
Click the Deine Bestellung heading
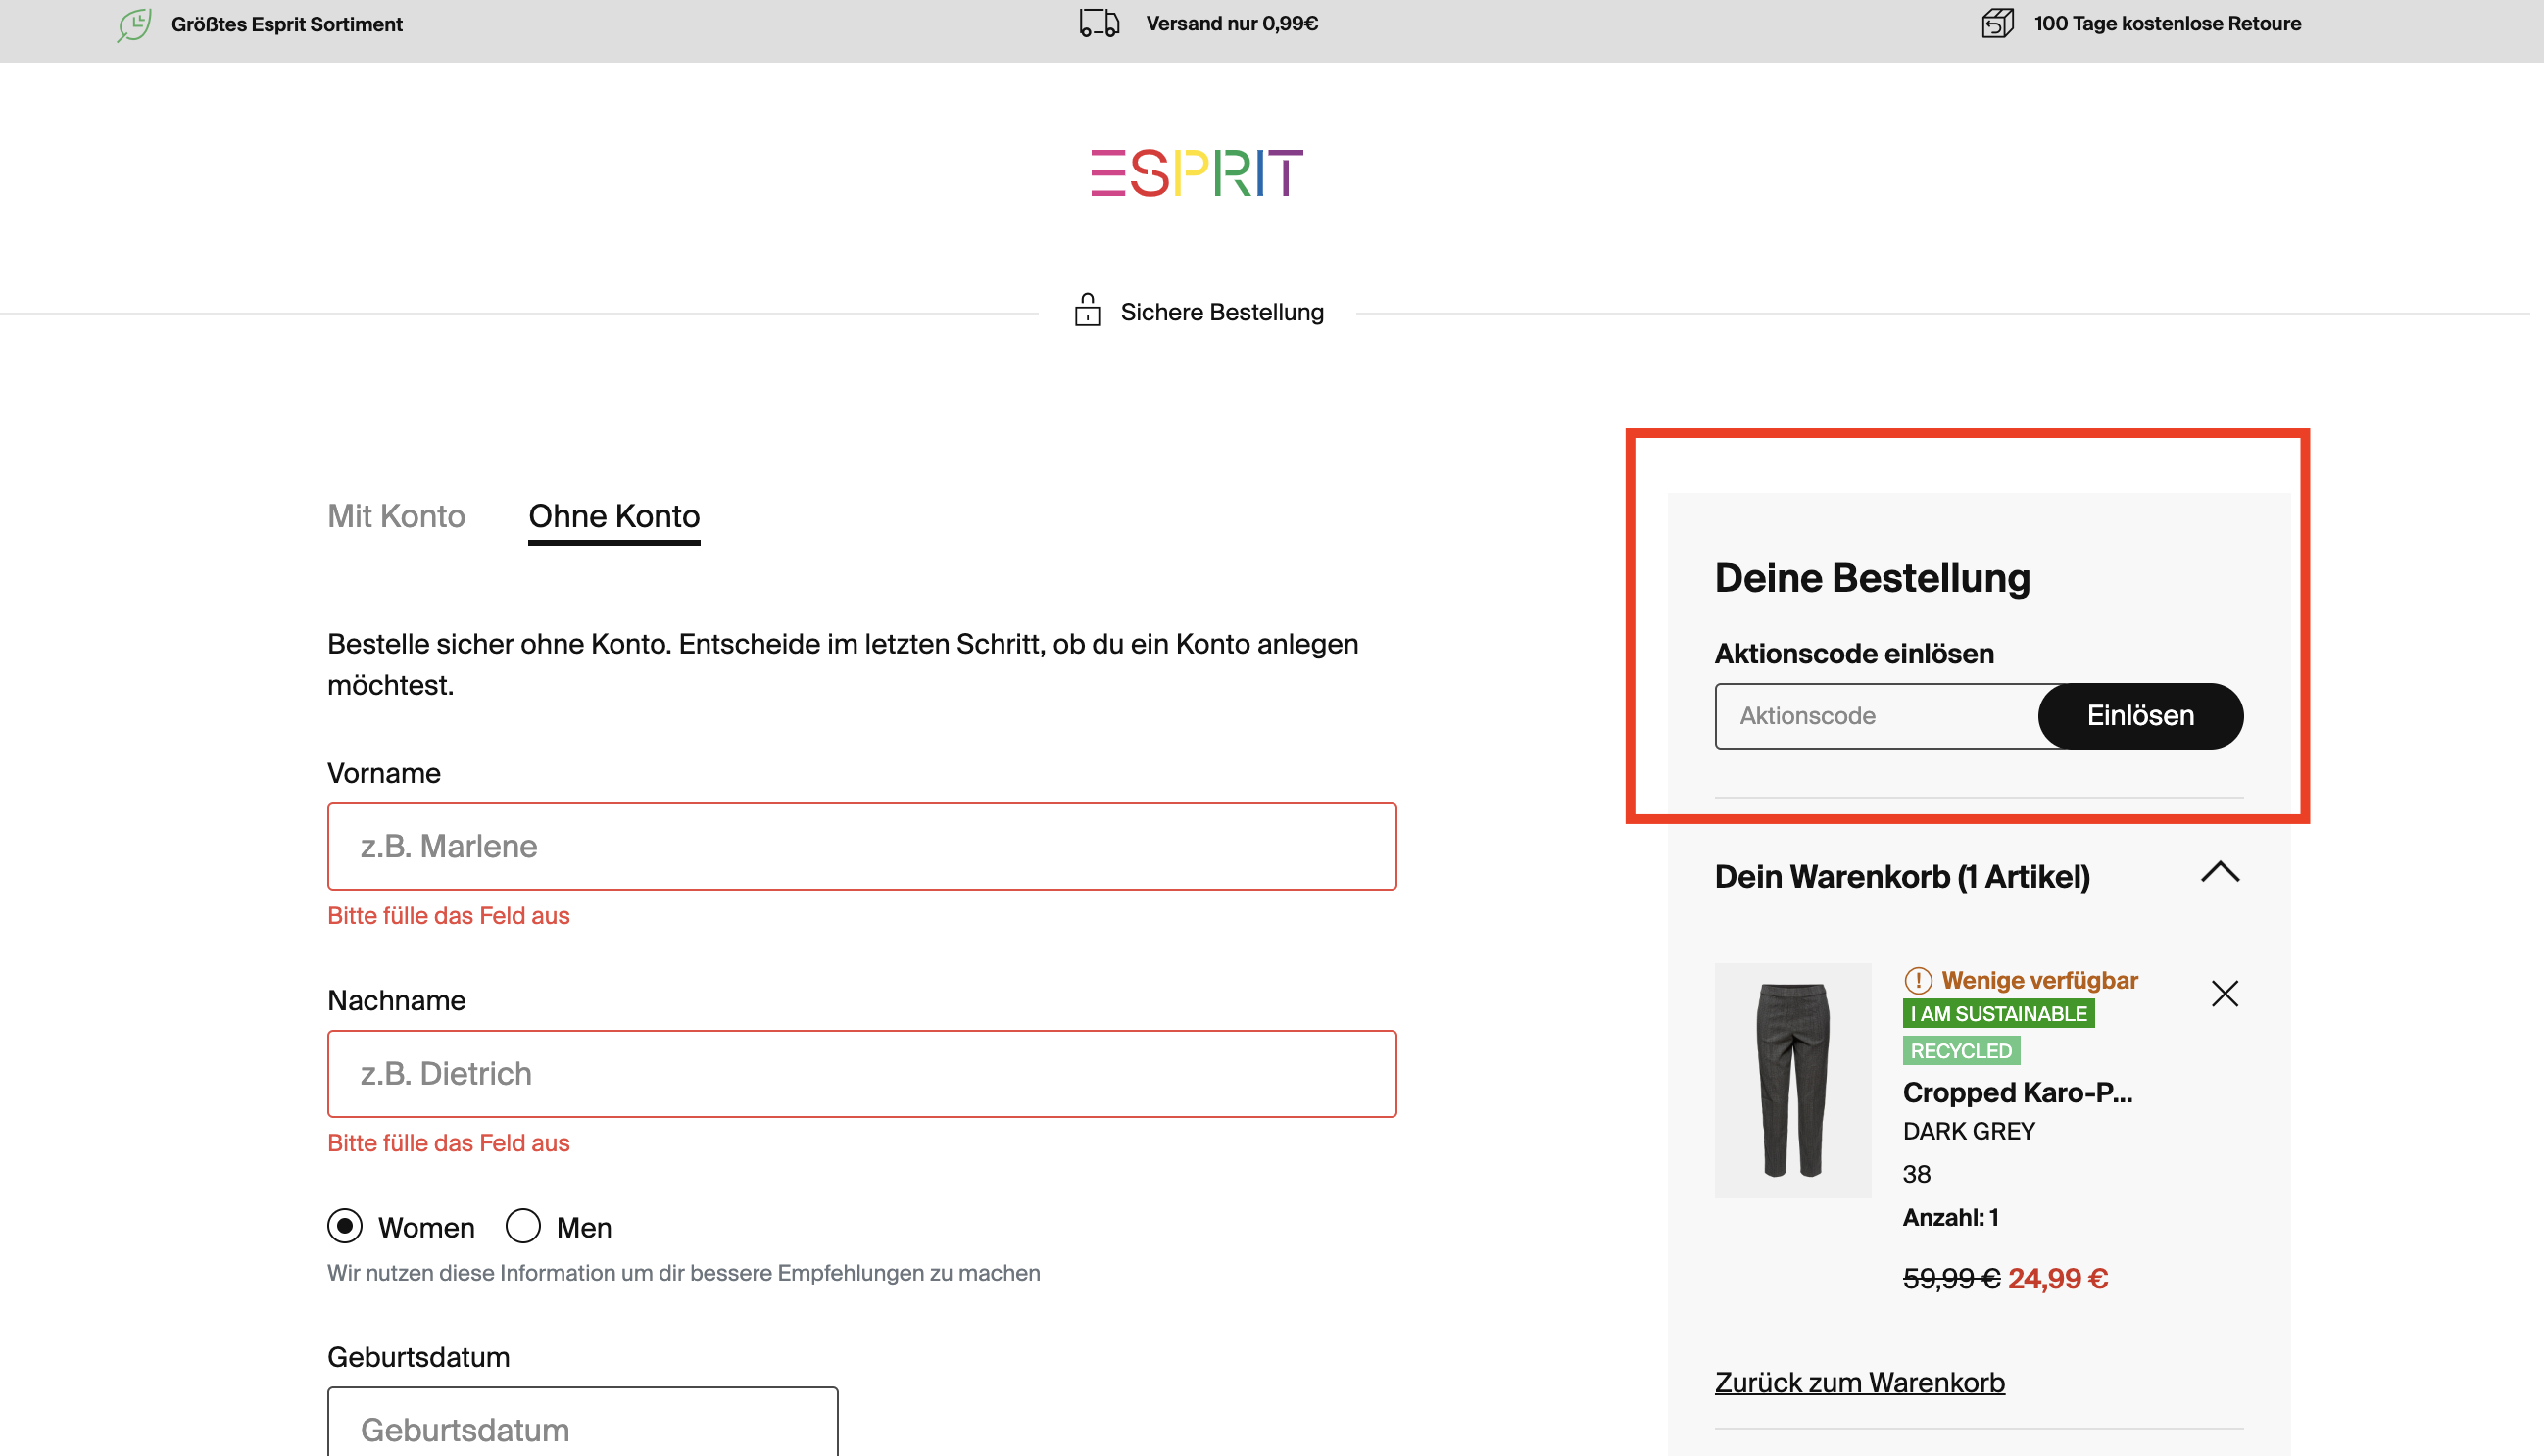point(1873,578)
